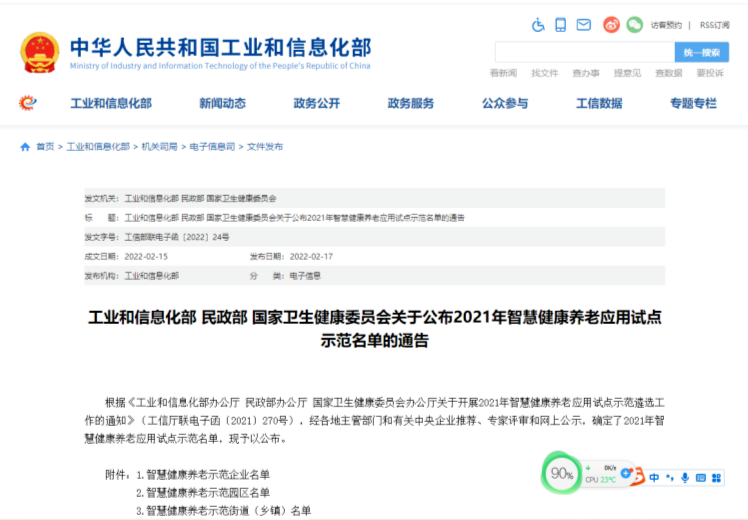Open the 政务公开 navigation tab
This screenshot has height=520, width=748.
click(x=316, y=103)
